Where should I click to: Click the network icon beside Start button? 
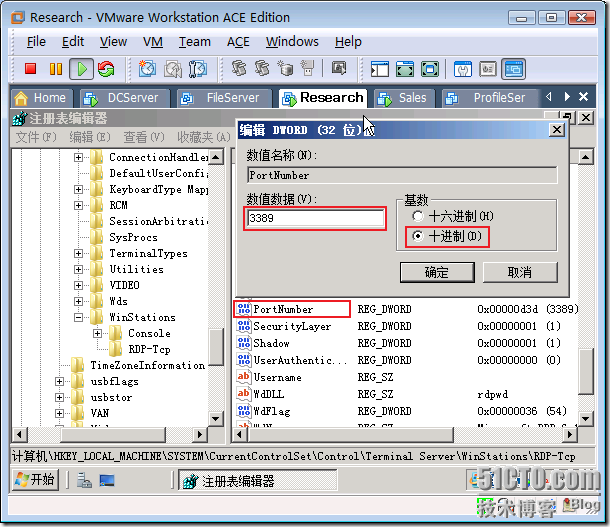84,481
